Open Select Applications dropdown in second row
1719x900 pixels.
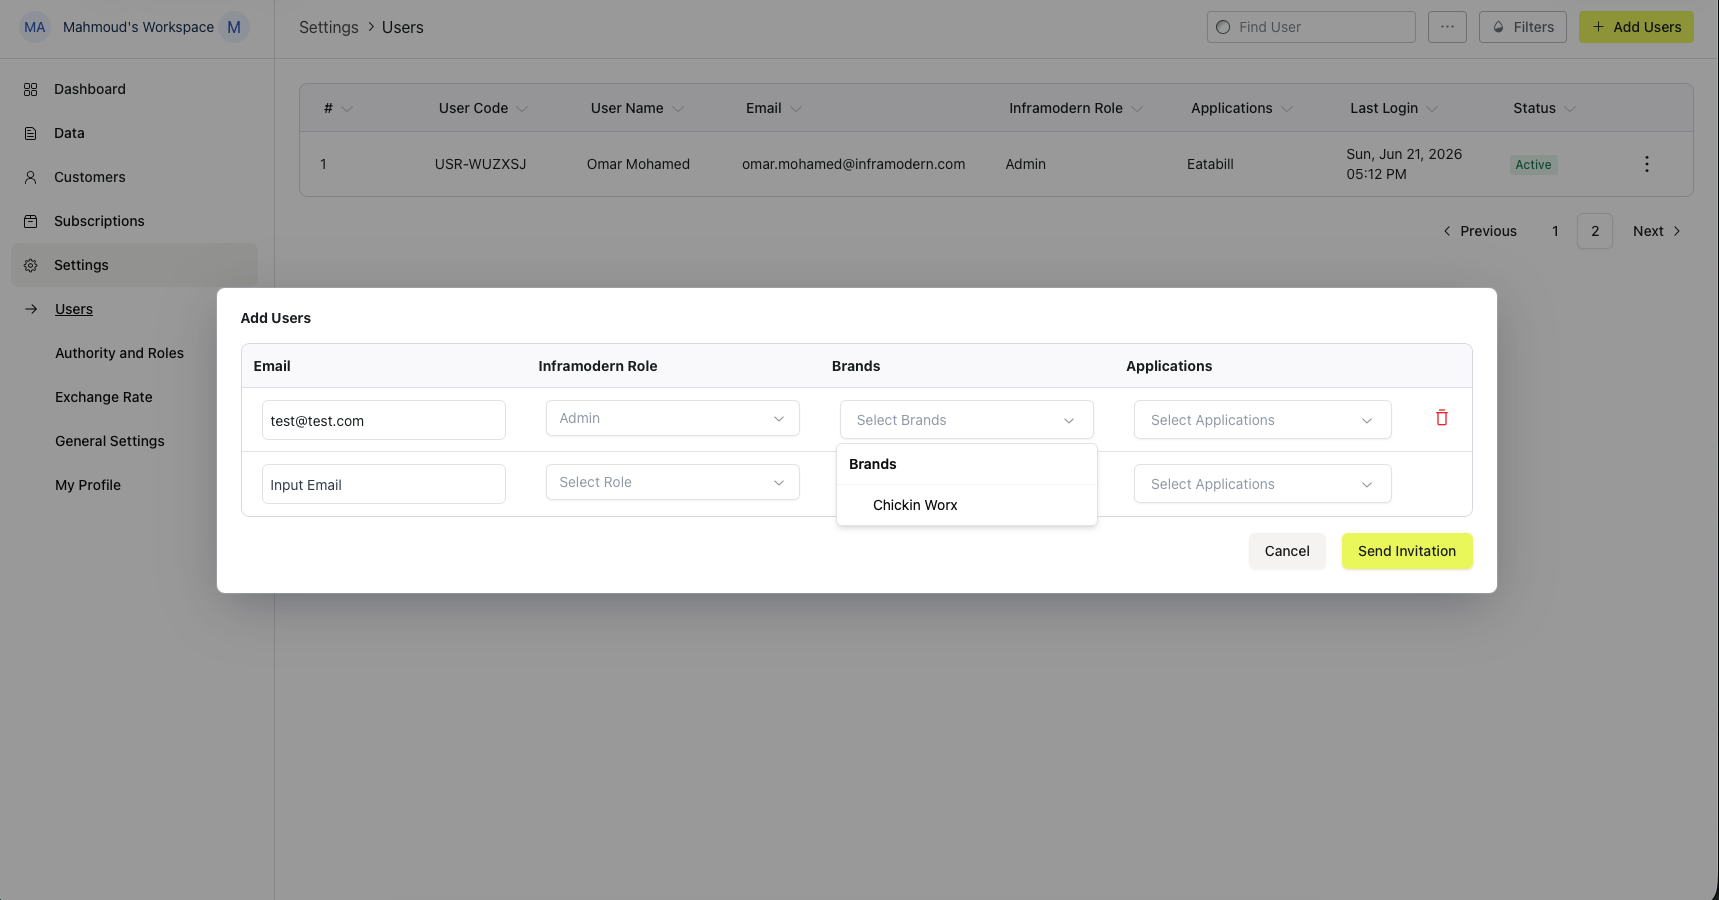point(1262,484)
